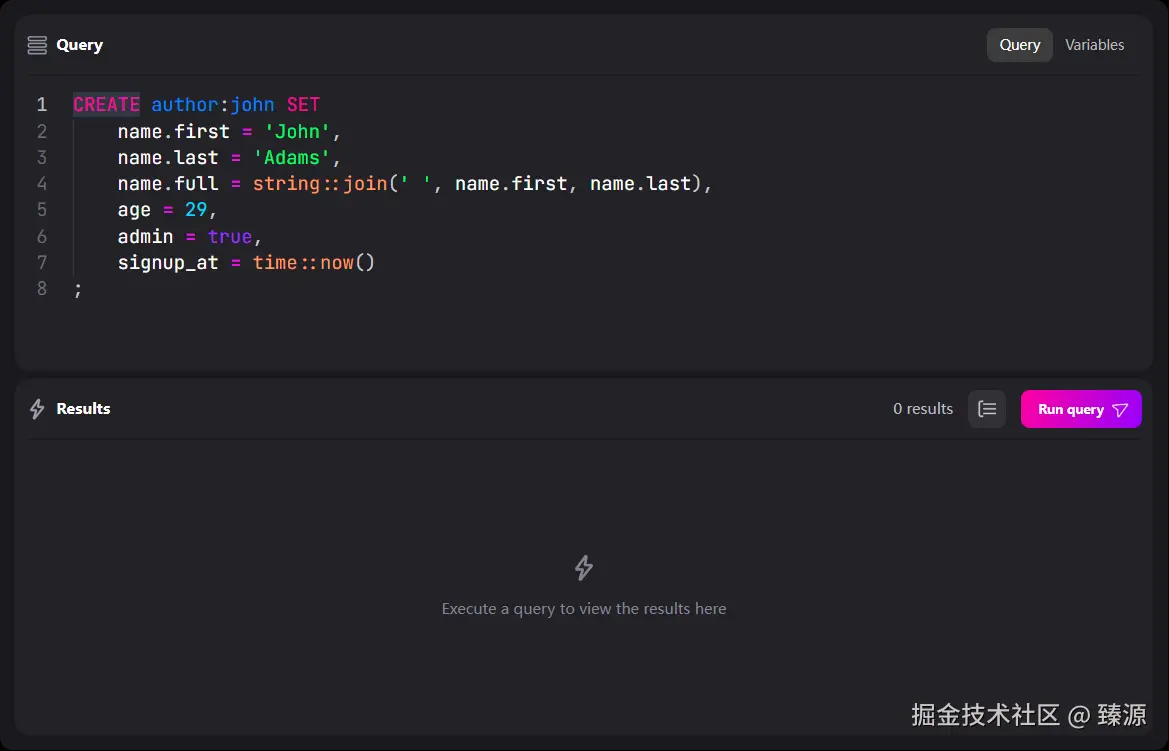Select line number 5 in the gutter
Viewport: 1169px width, 751px height.
tap(42, 210)
